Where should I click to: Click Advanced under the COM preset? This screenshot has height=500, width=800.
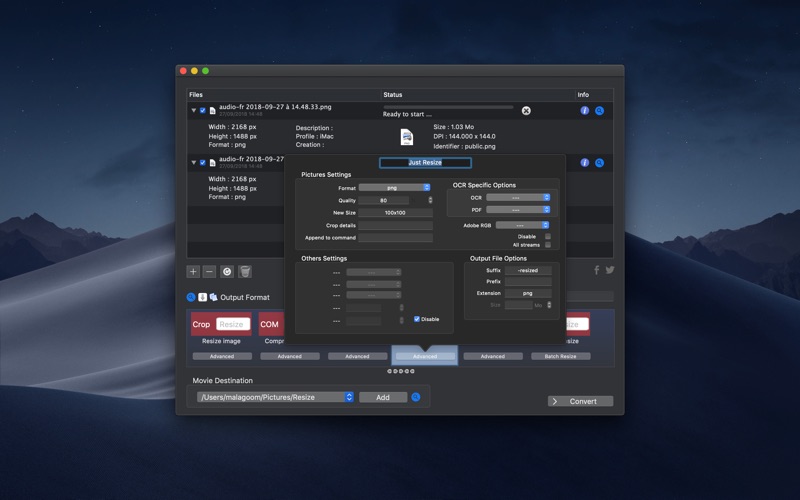pos(290,356)
